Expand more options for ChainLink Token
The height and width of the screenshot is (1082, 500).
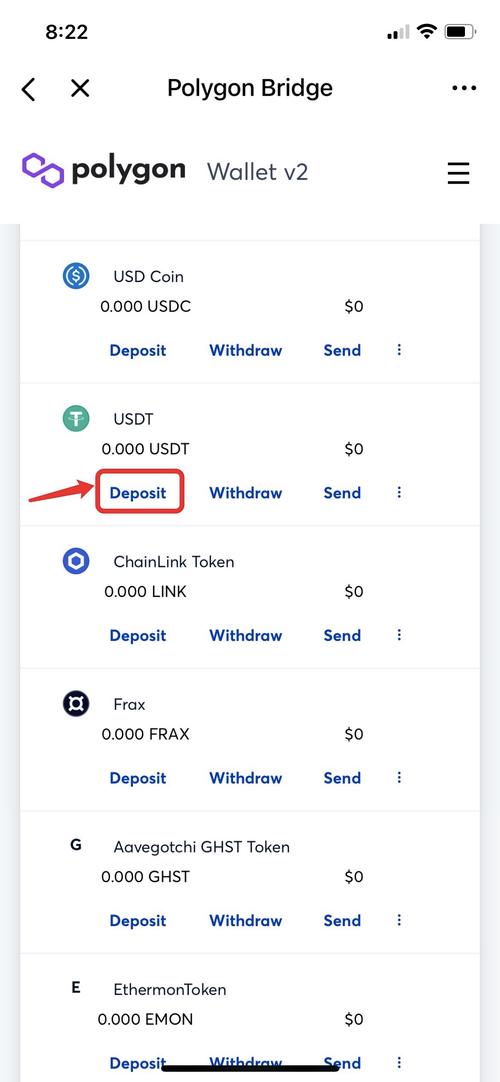point(399,635)
